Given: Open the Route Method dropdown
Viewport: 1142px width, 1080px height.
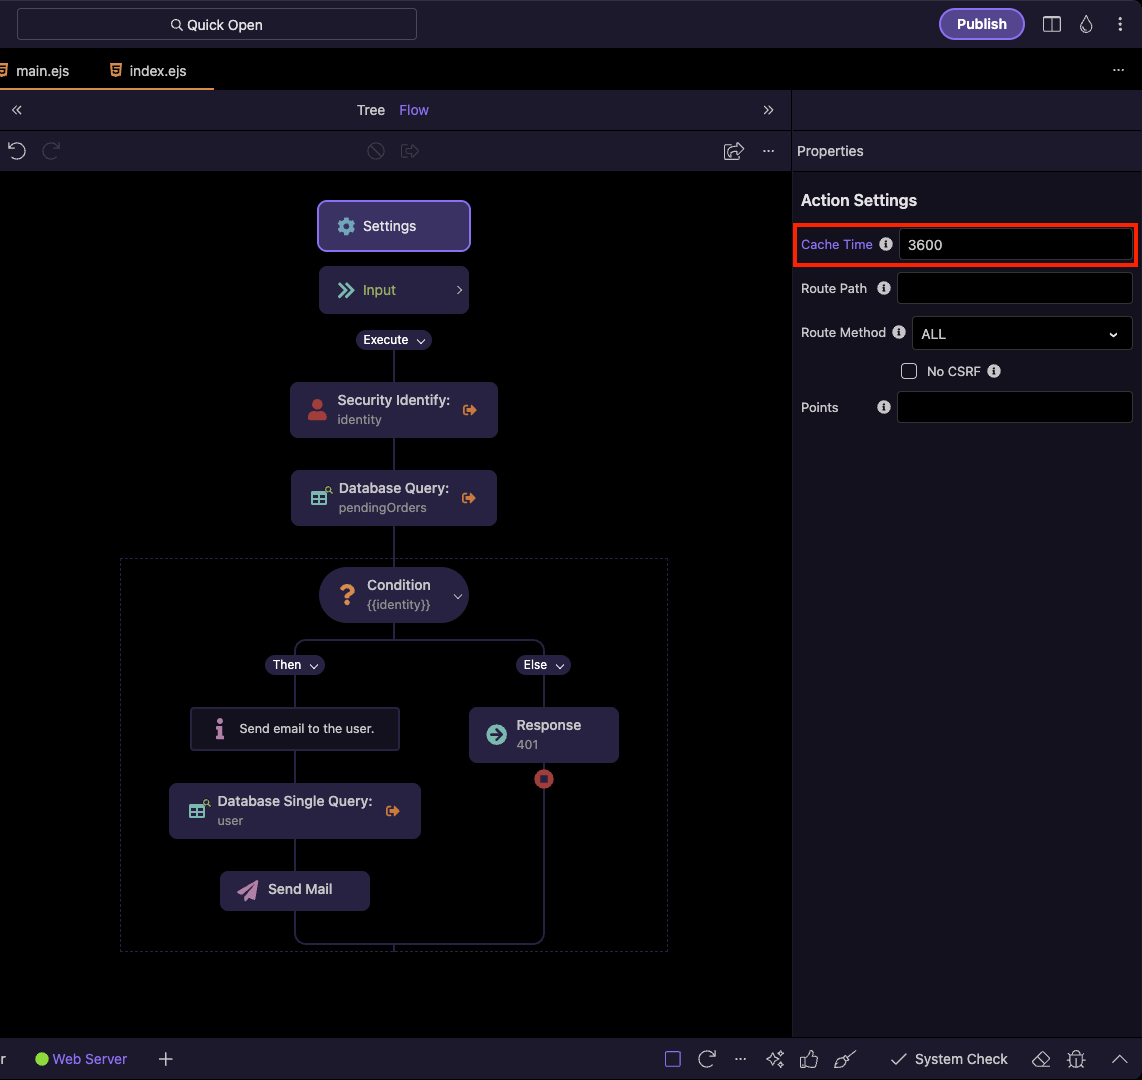Looking at the screenshot, I should [x=1021, y=334].
